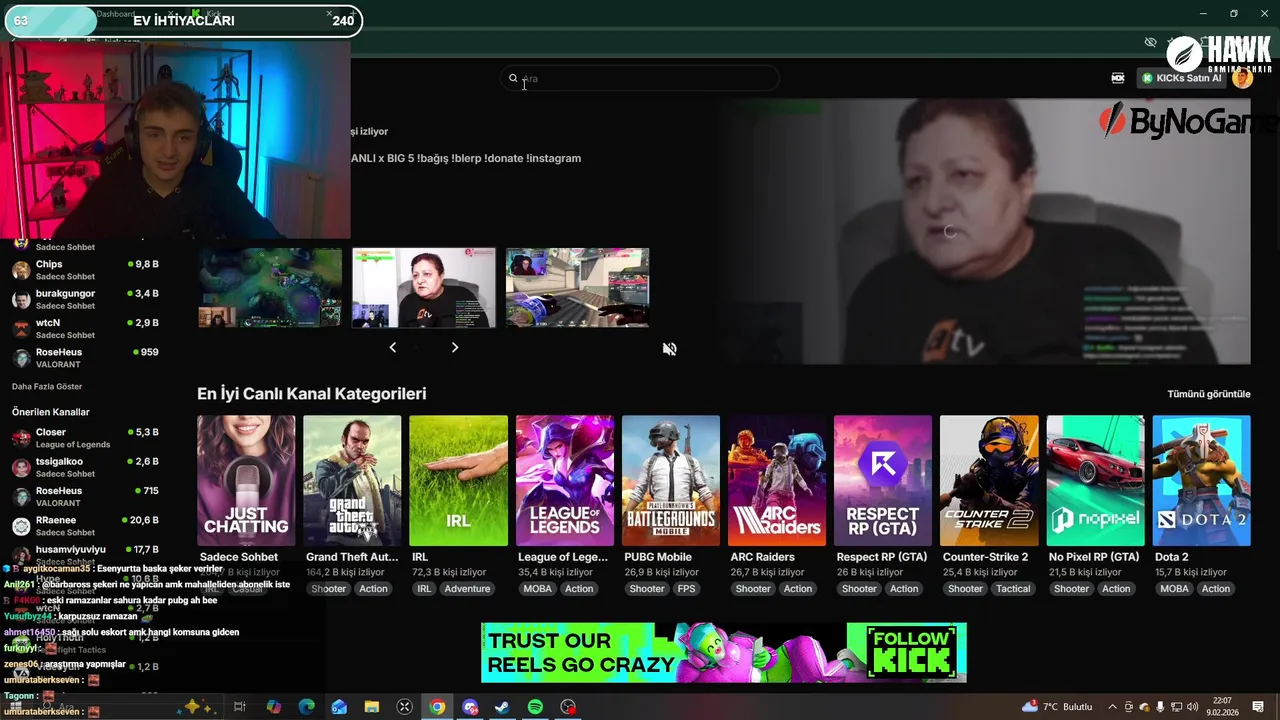Select the woman with glasses carousel thumbnail
The image size is (1280, 720).
[x=424, y=288]
